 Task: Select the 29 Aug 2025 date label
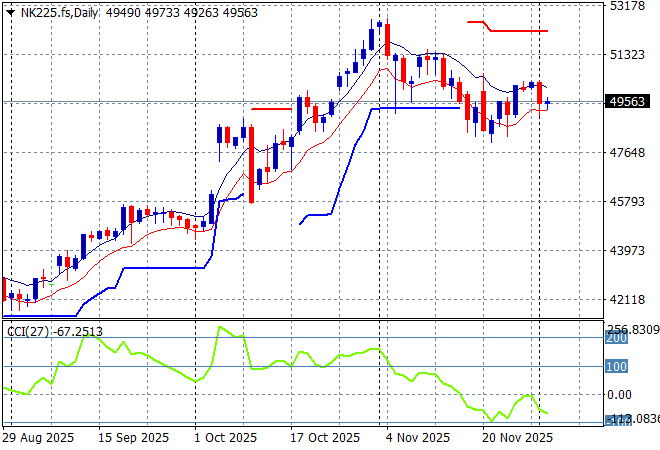pos(37,438)
